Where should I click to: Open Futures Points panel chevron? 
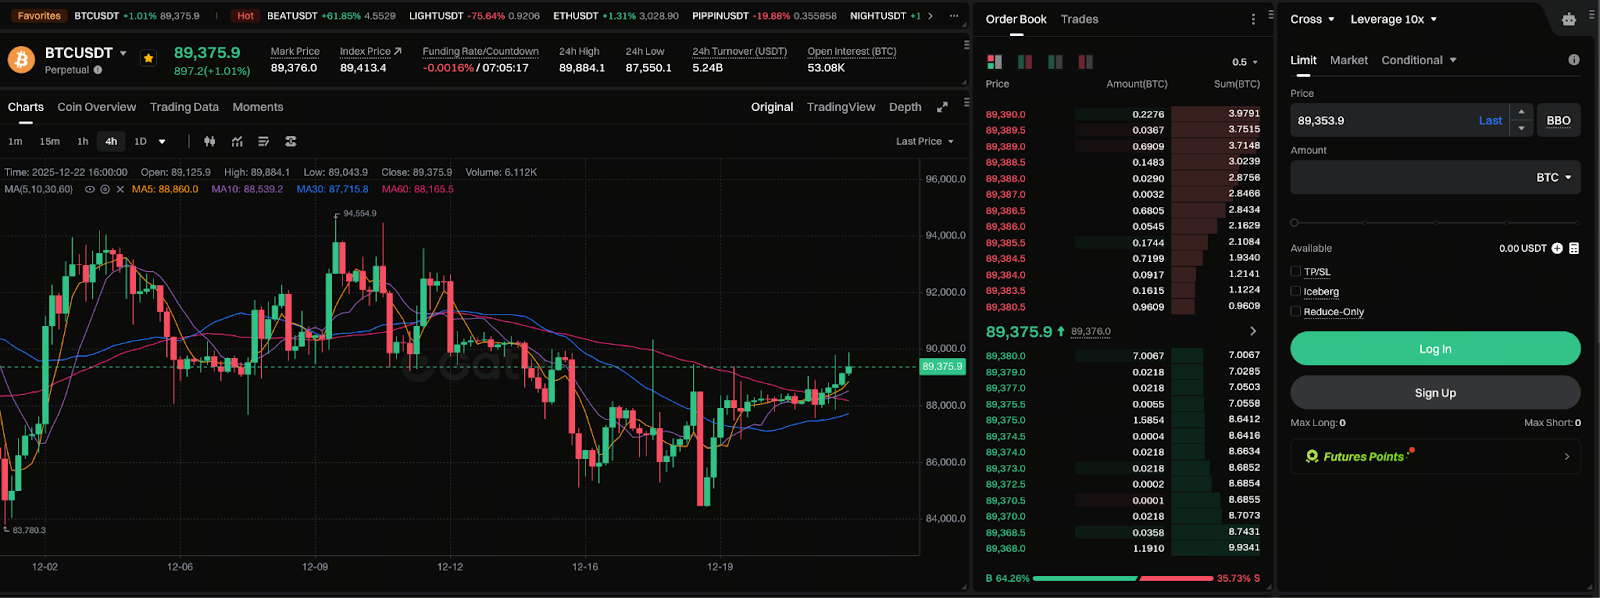pos(1566,457)
